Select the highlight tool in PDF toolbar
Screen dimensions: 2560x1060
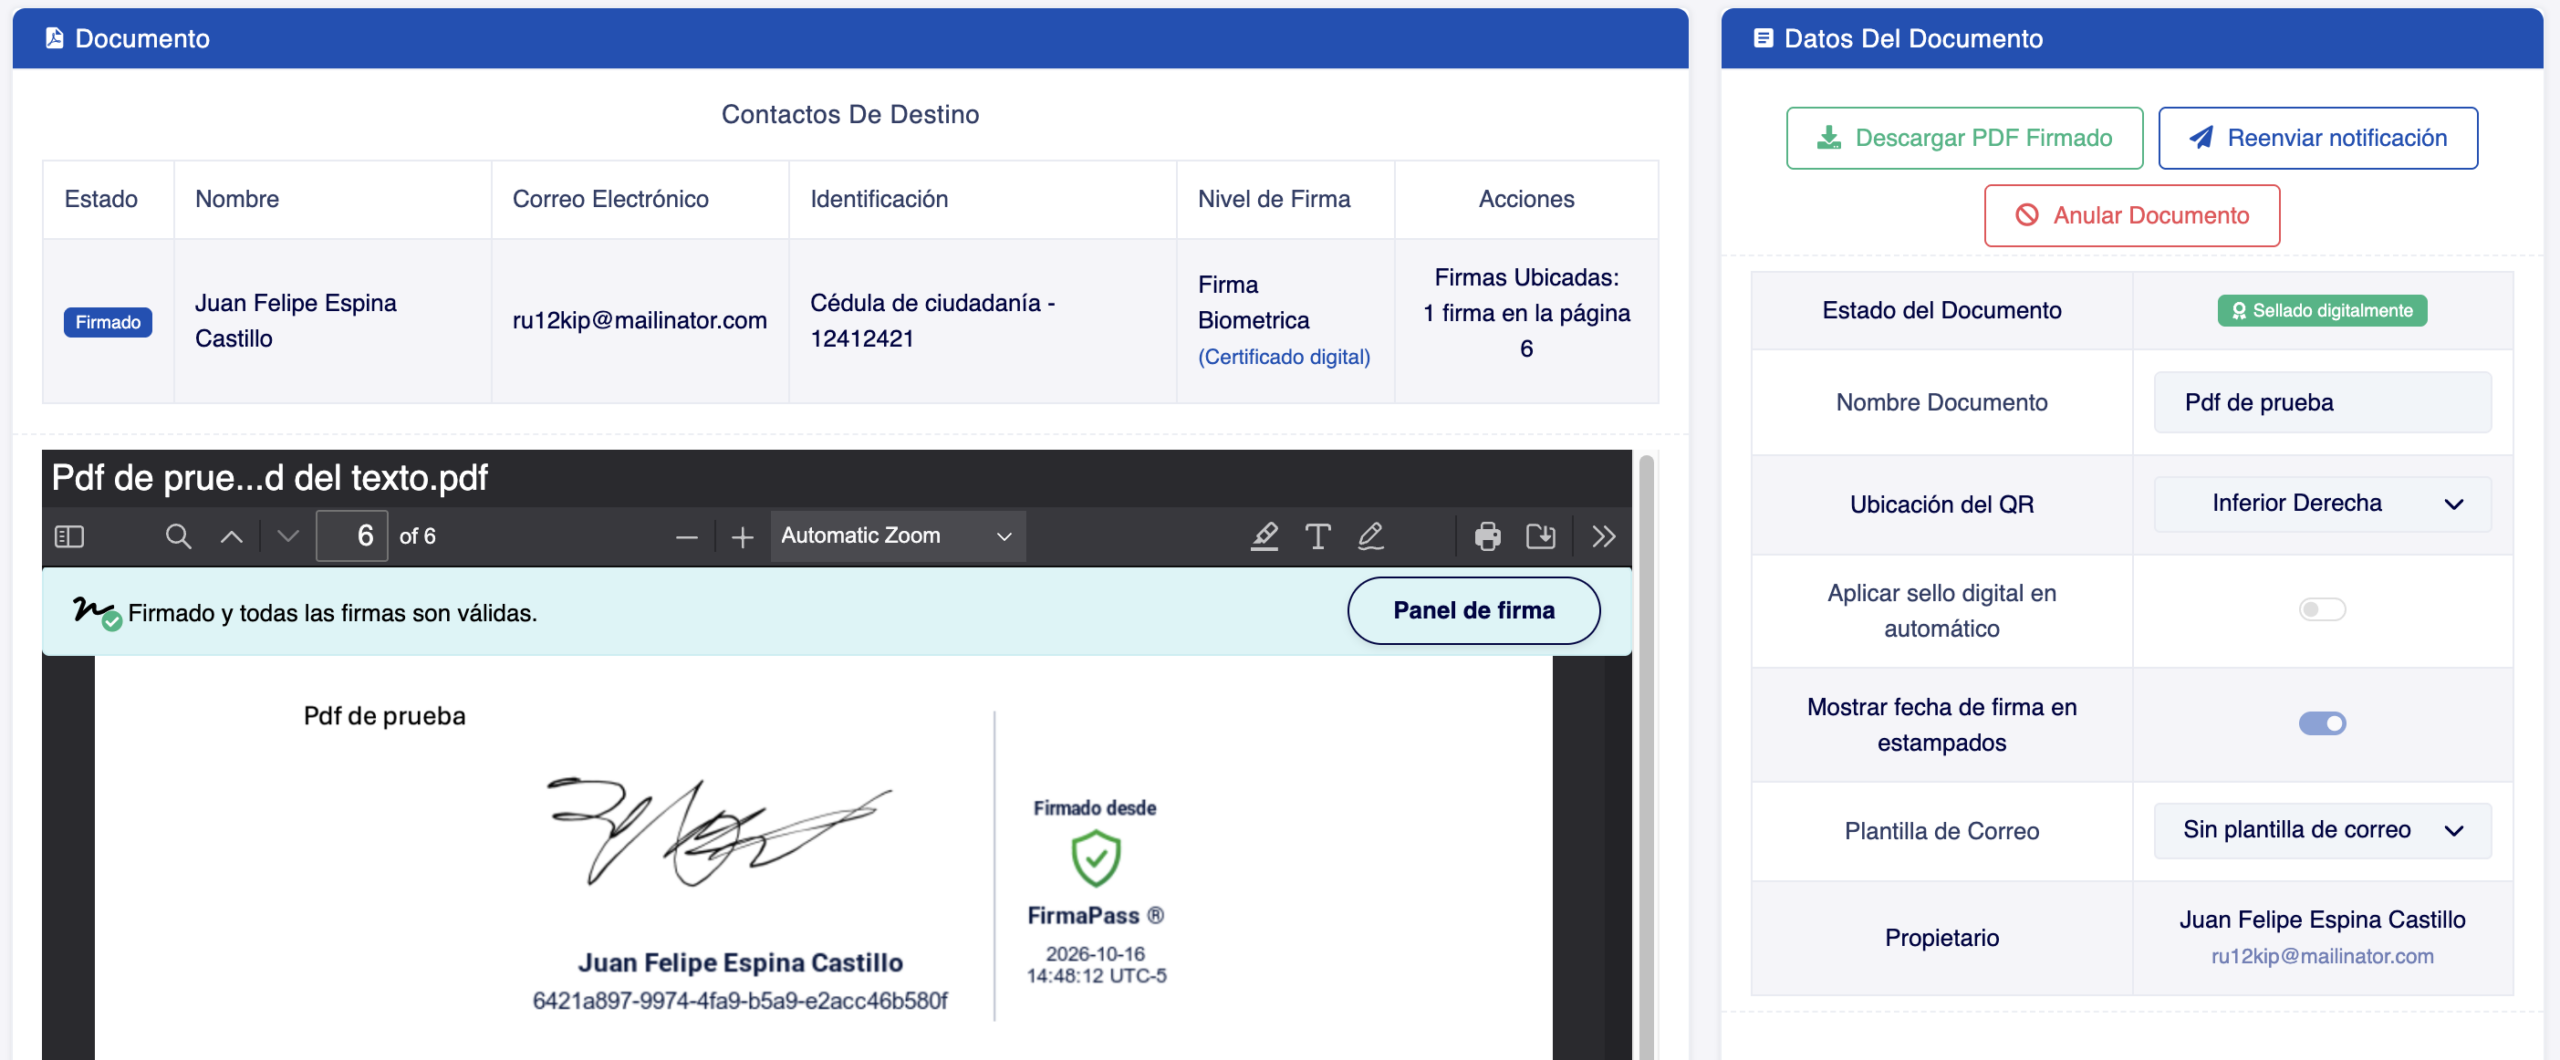(x=1264, y=537)
